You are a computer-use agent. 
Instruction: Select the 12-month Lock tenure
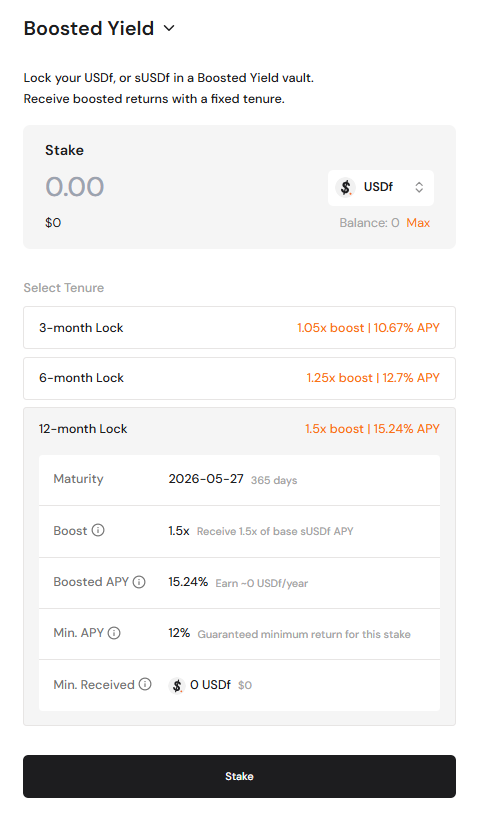239,429
